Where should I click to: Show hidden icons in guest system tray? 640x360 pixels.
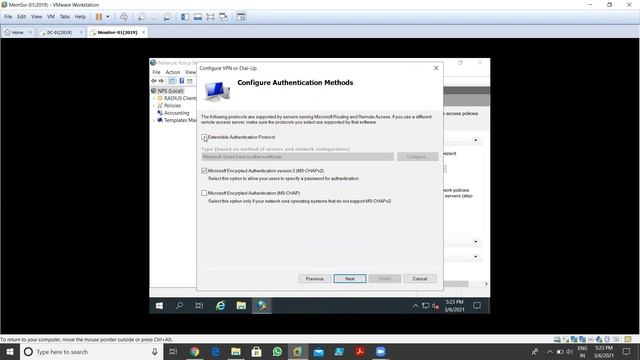tap(415, 305)
